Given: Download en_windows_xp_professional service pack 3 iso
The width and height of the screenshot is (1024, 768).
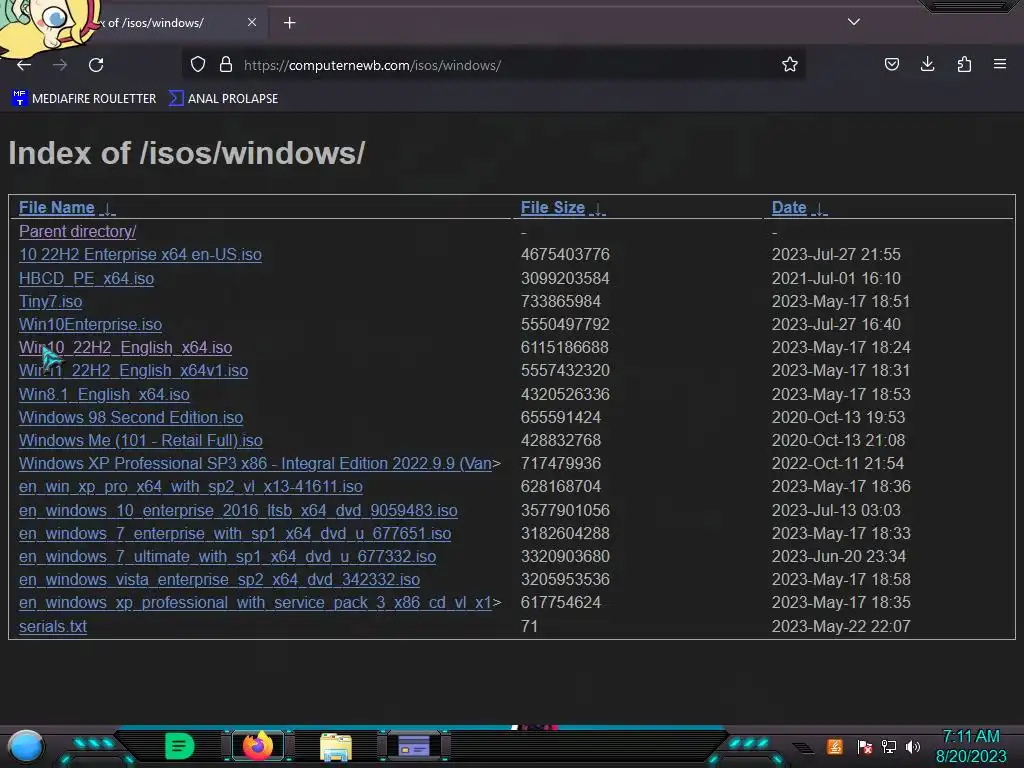Looking at the screenshot, I should [255, 602].
